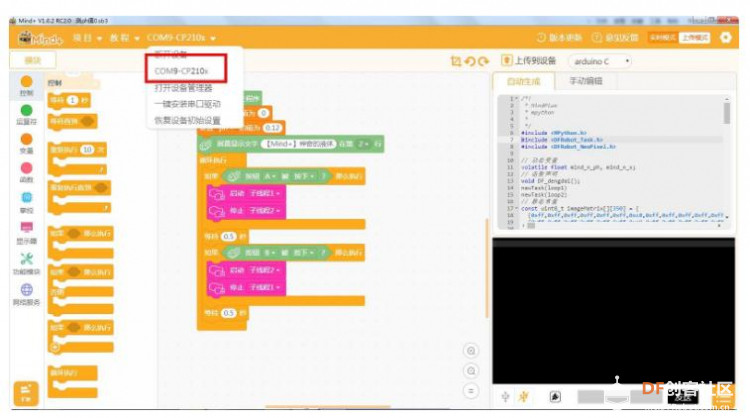This screenshot has height=418, width=750.
Task: Select the pink 函数 category circle
Action: click(x=27, y=168)
